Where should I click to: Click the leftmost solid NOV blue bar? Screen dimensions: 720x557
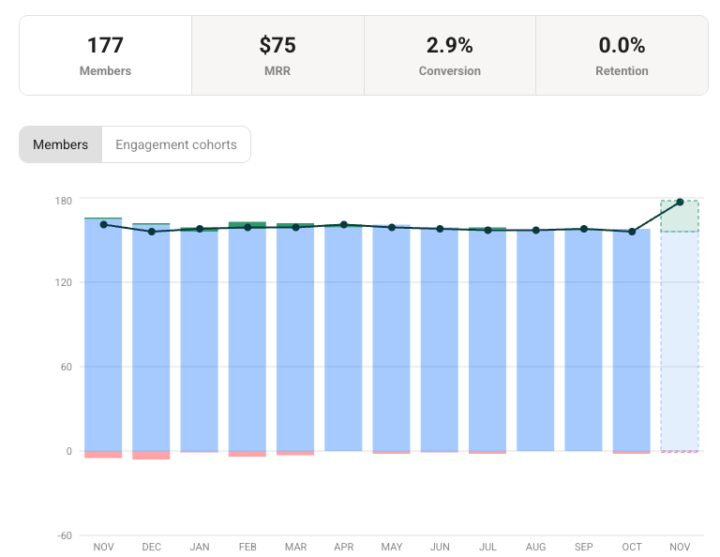coord(103,340)
